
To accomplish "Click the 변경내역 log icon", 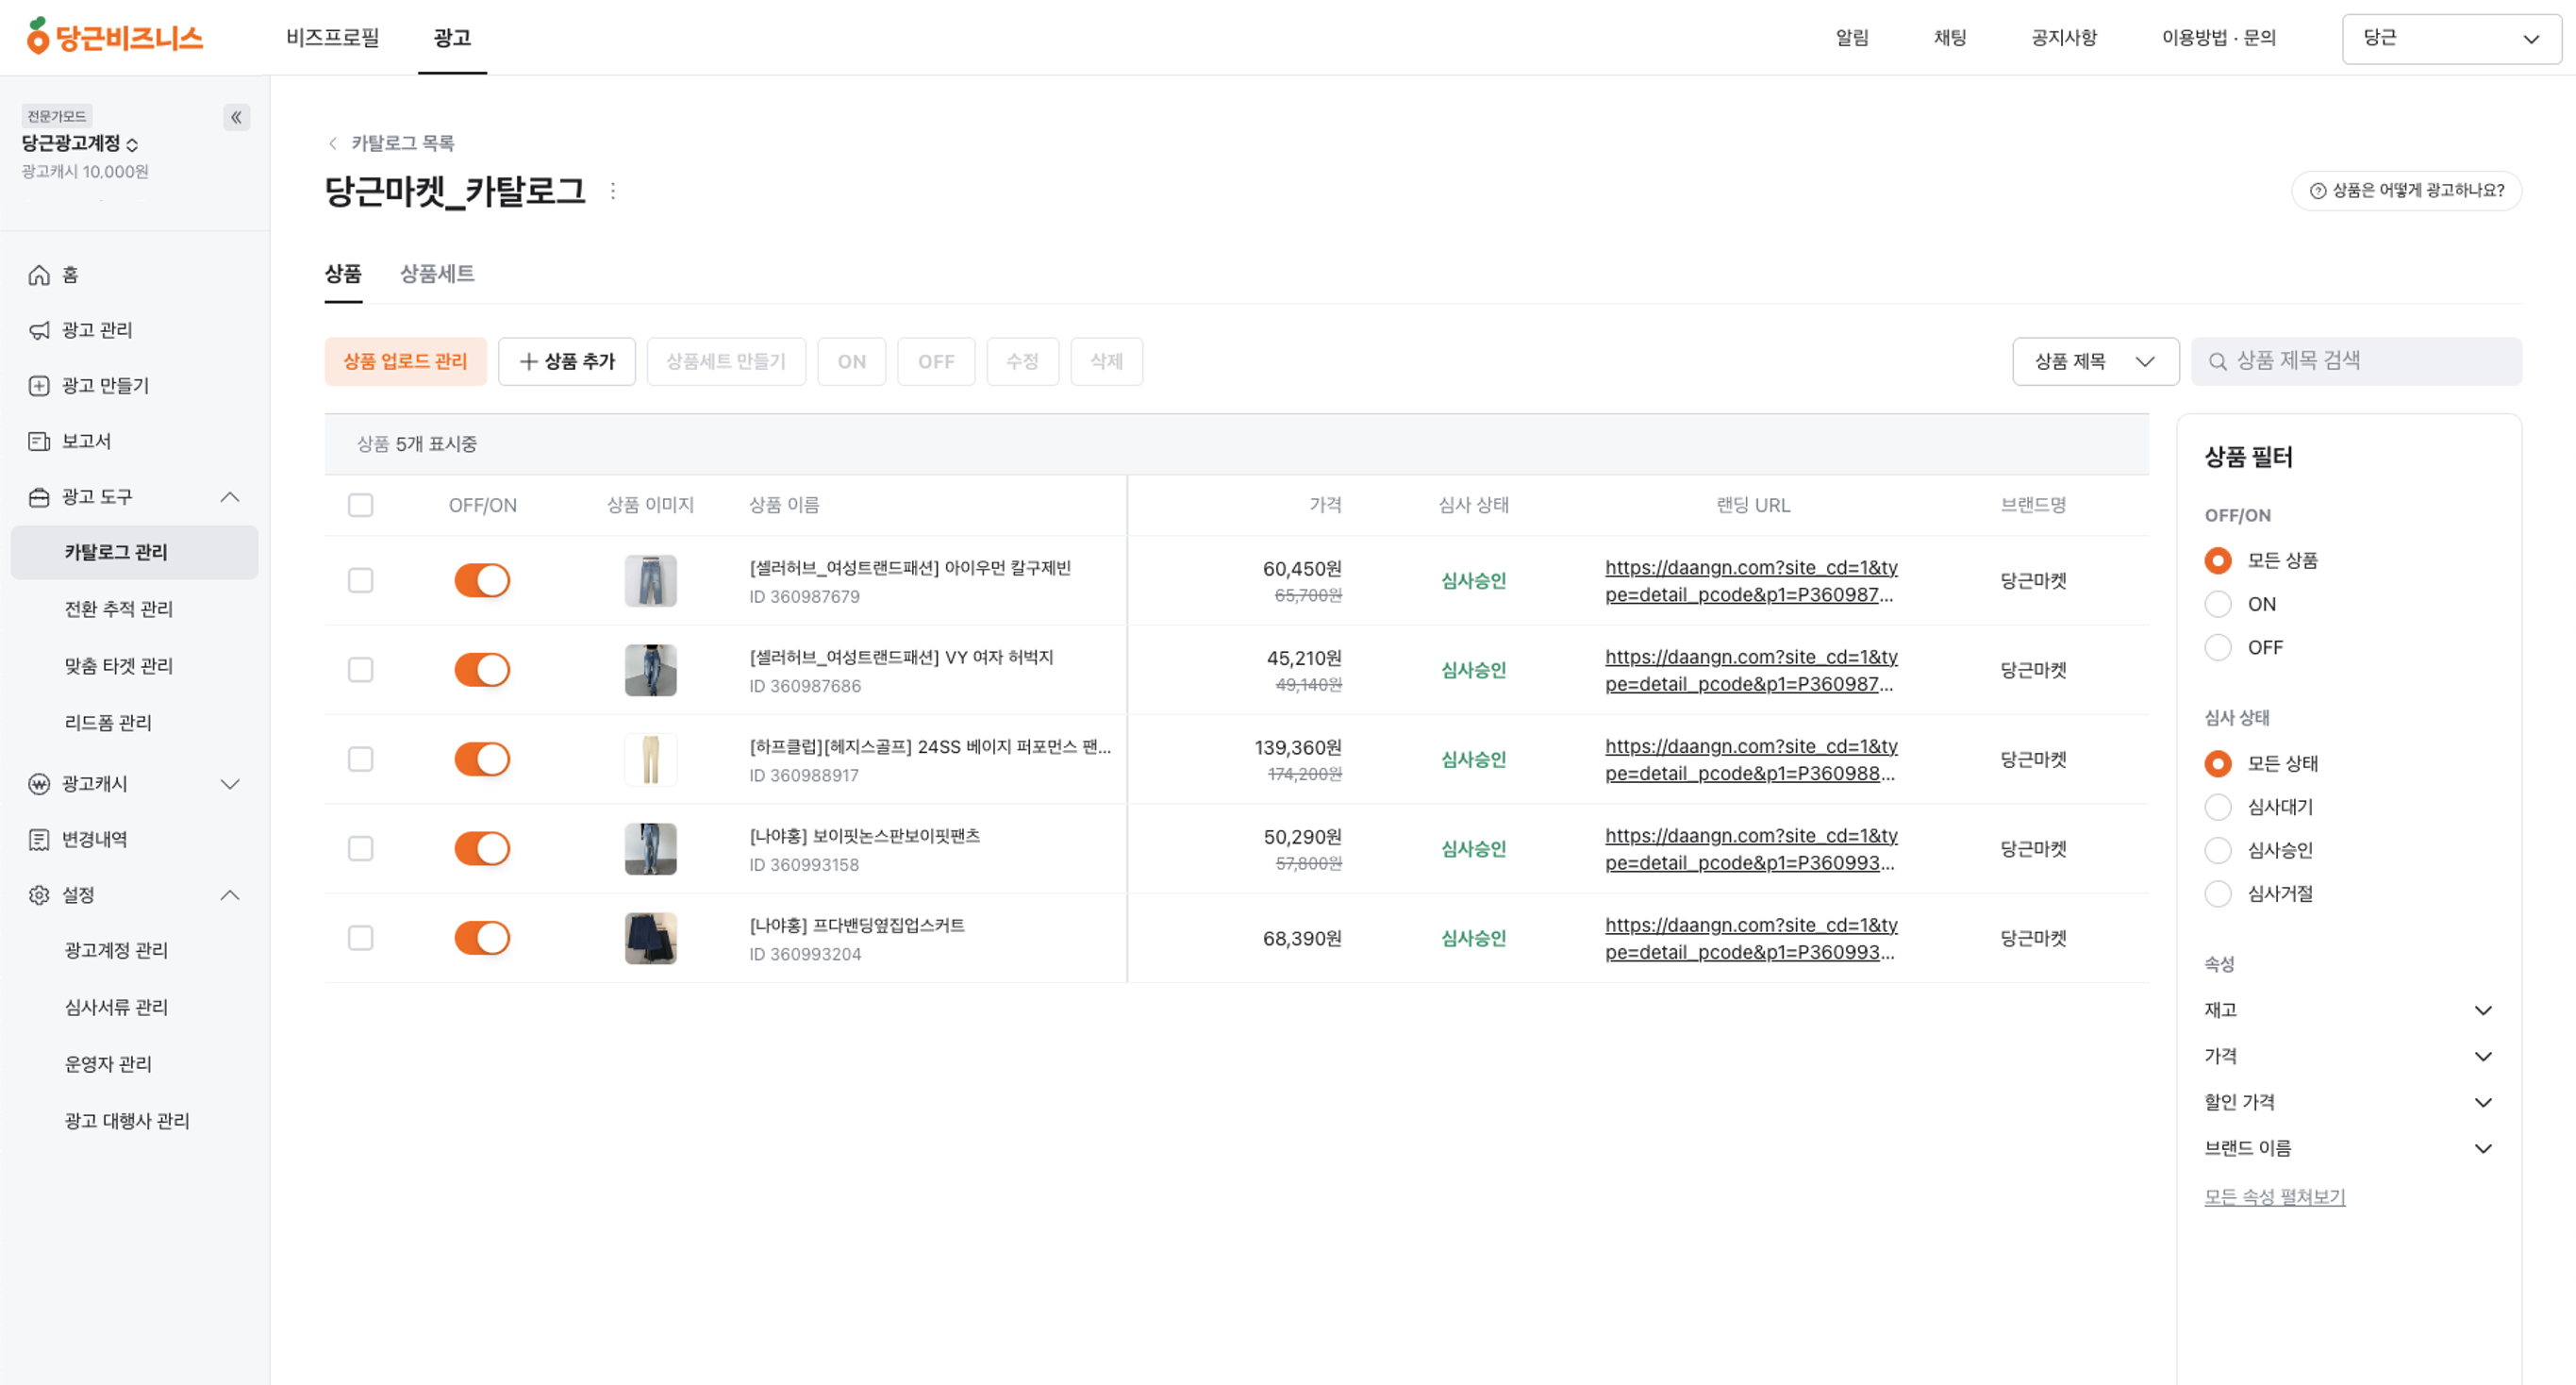I will (x=39, y=839).
